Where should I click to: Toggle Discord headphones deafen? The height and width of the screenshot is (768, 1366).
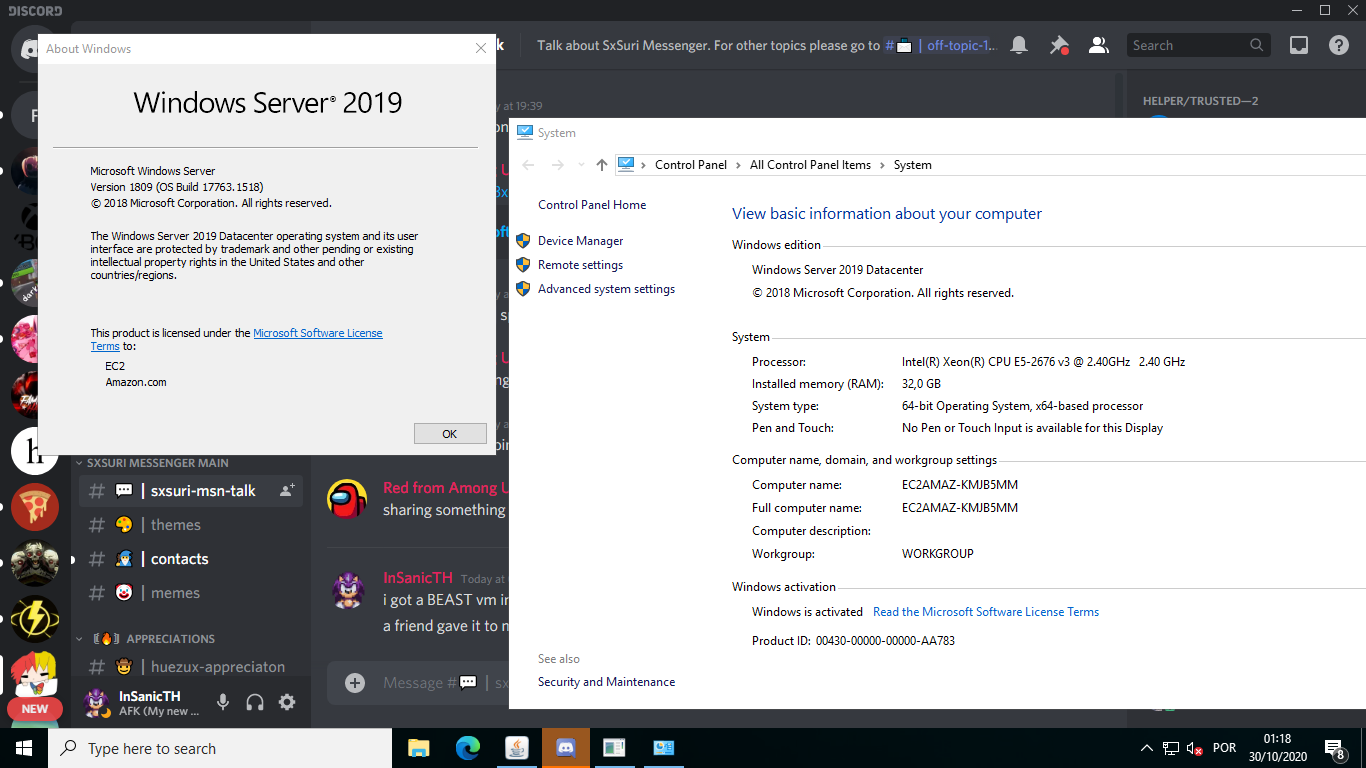pos(255,702)
